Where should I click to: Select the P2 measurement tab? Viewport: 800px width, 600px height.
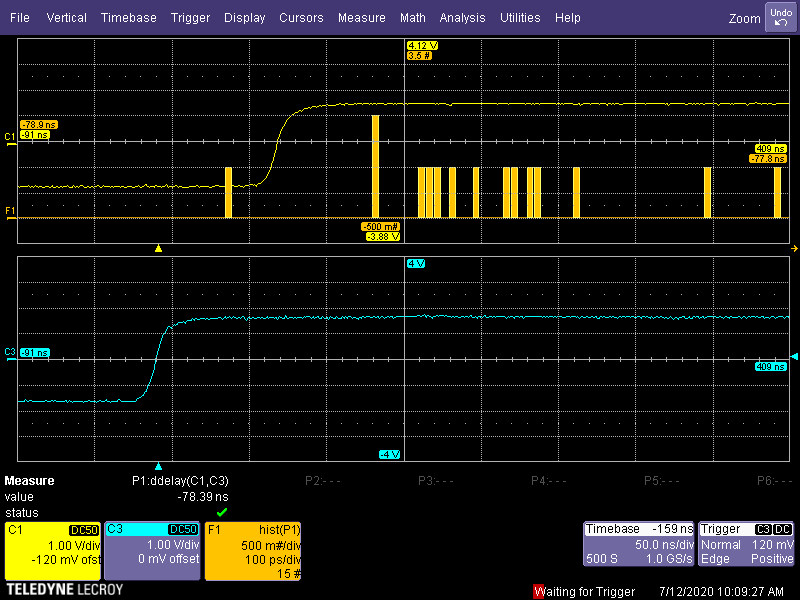click(315, 481)
